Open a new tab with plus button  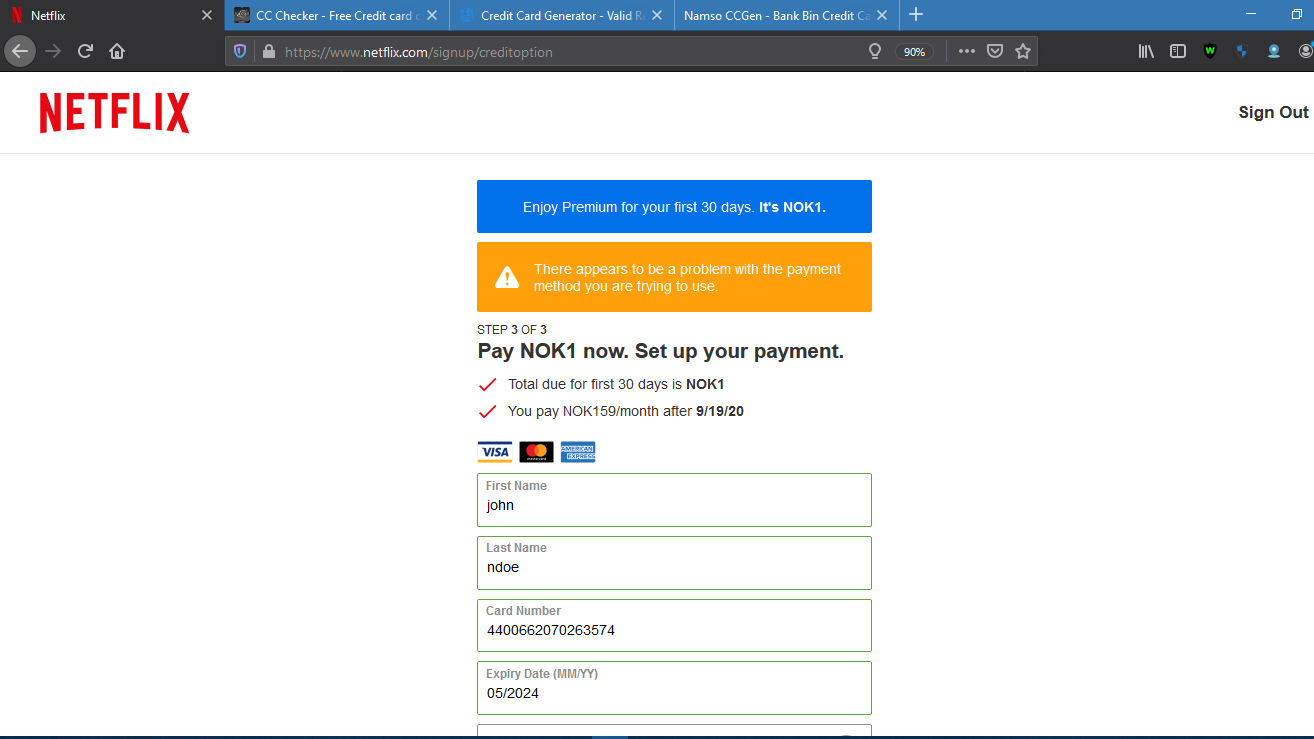916,15
